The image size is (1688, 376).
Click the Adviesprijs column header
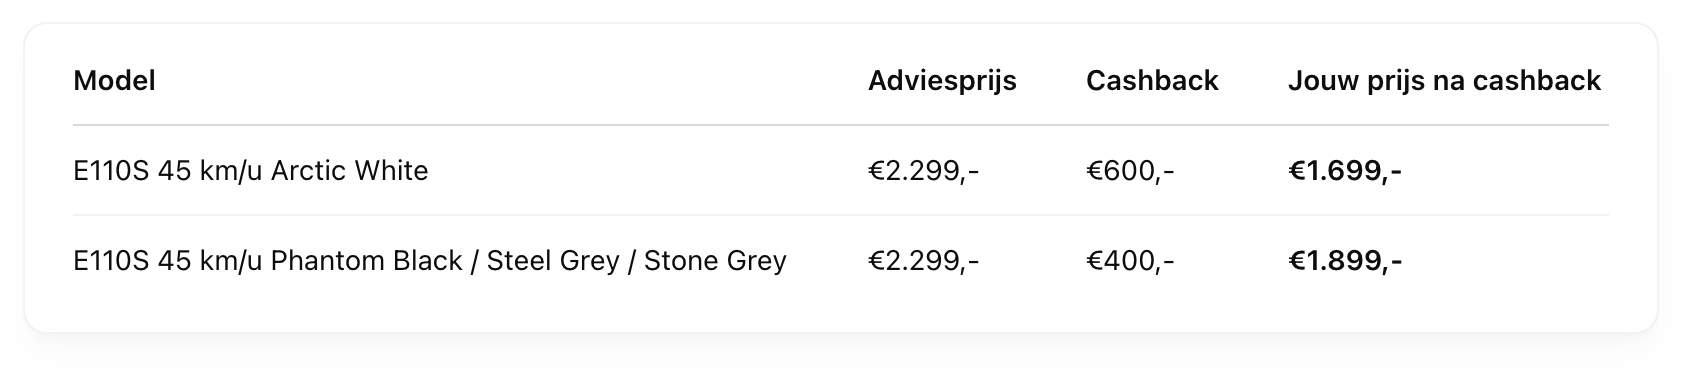(x=942, y=81)
